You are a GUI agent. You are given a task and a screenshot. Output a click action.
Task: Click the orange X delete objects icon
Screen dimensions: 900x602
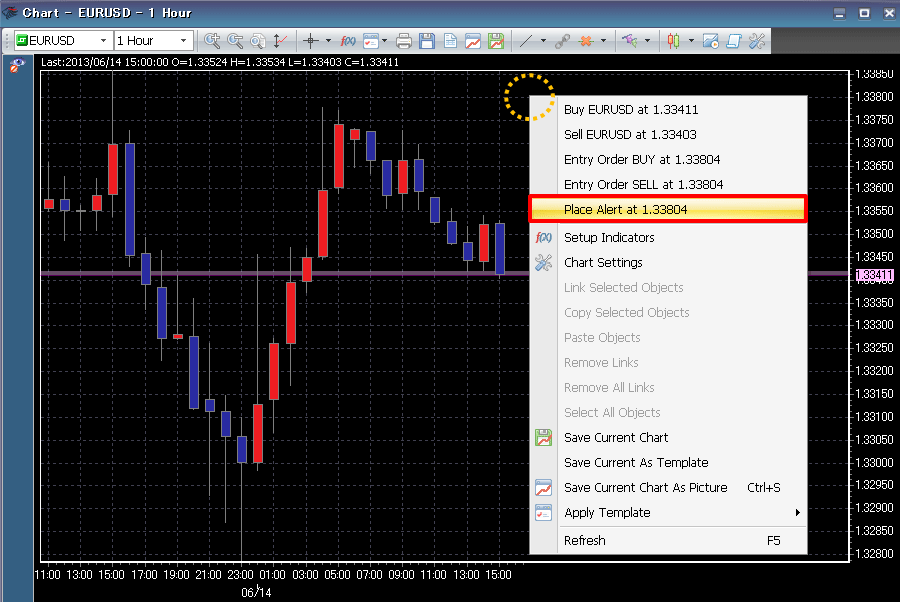(586, 41)
